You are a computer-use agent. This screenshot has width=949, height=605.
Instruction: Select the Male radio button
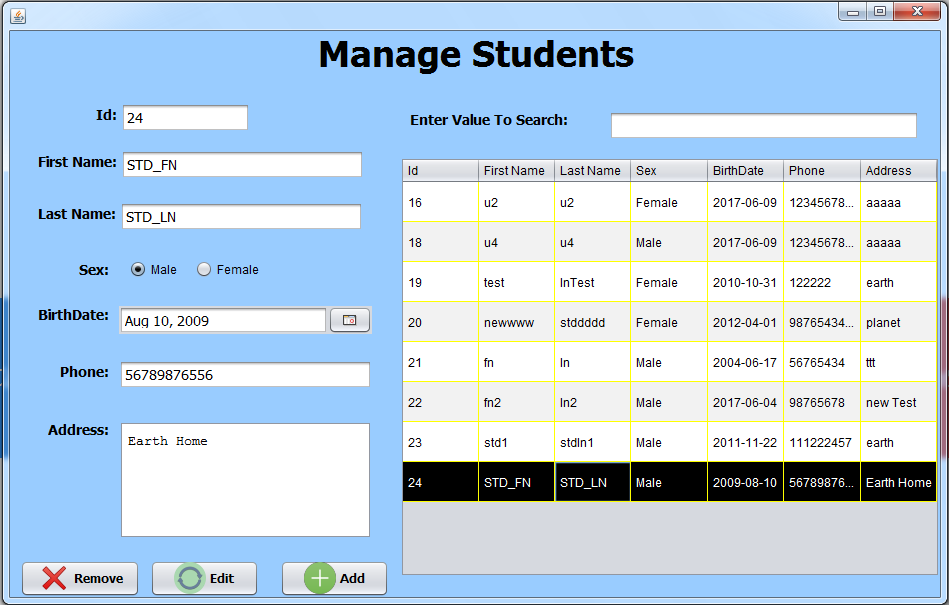[137, 269]
